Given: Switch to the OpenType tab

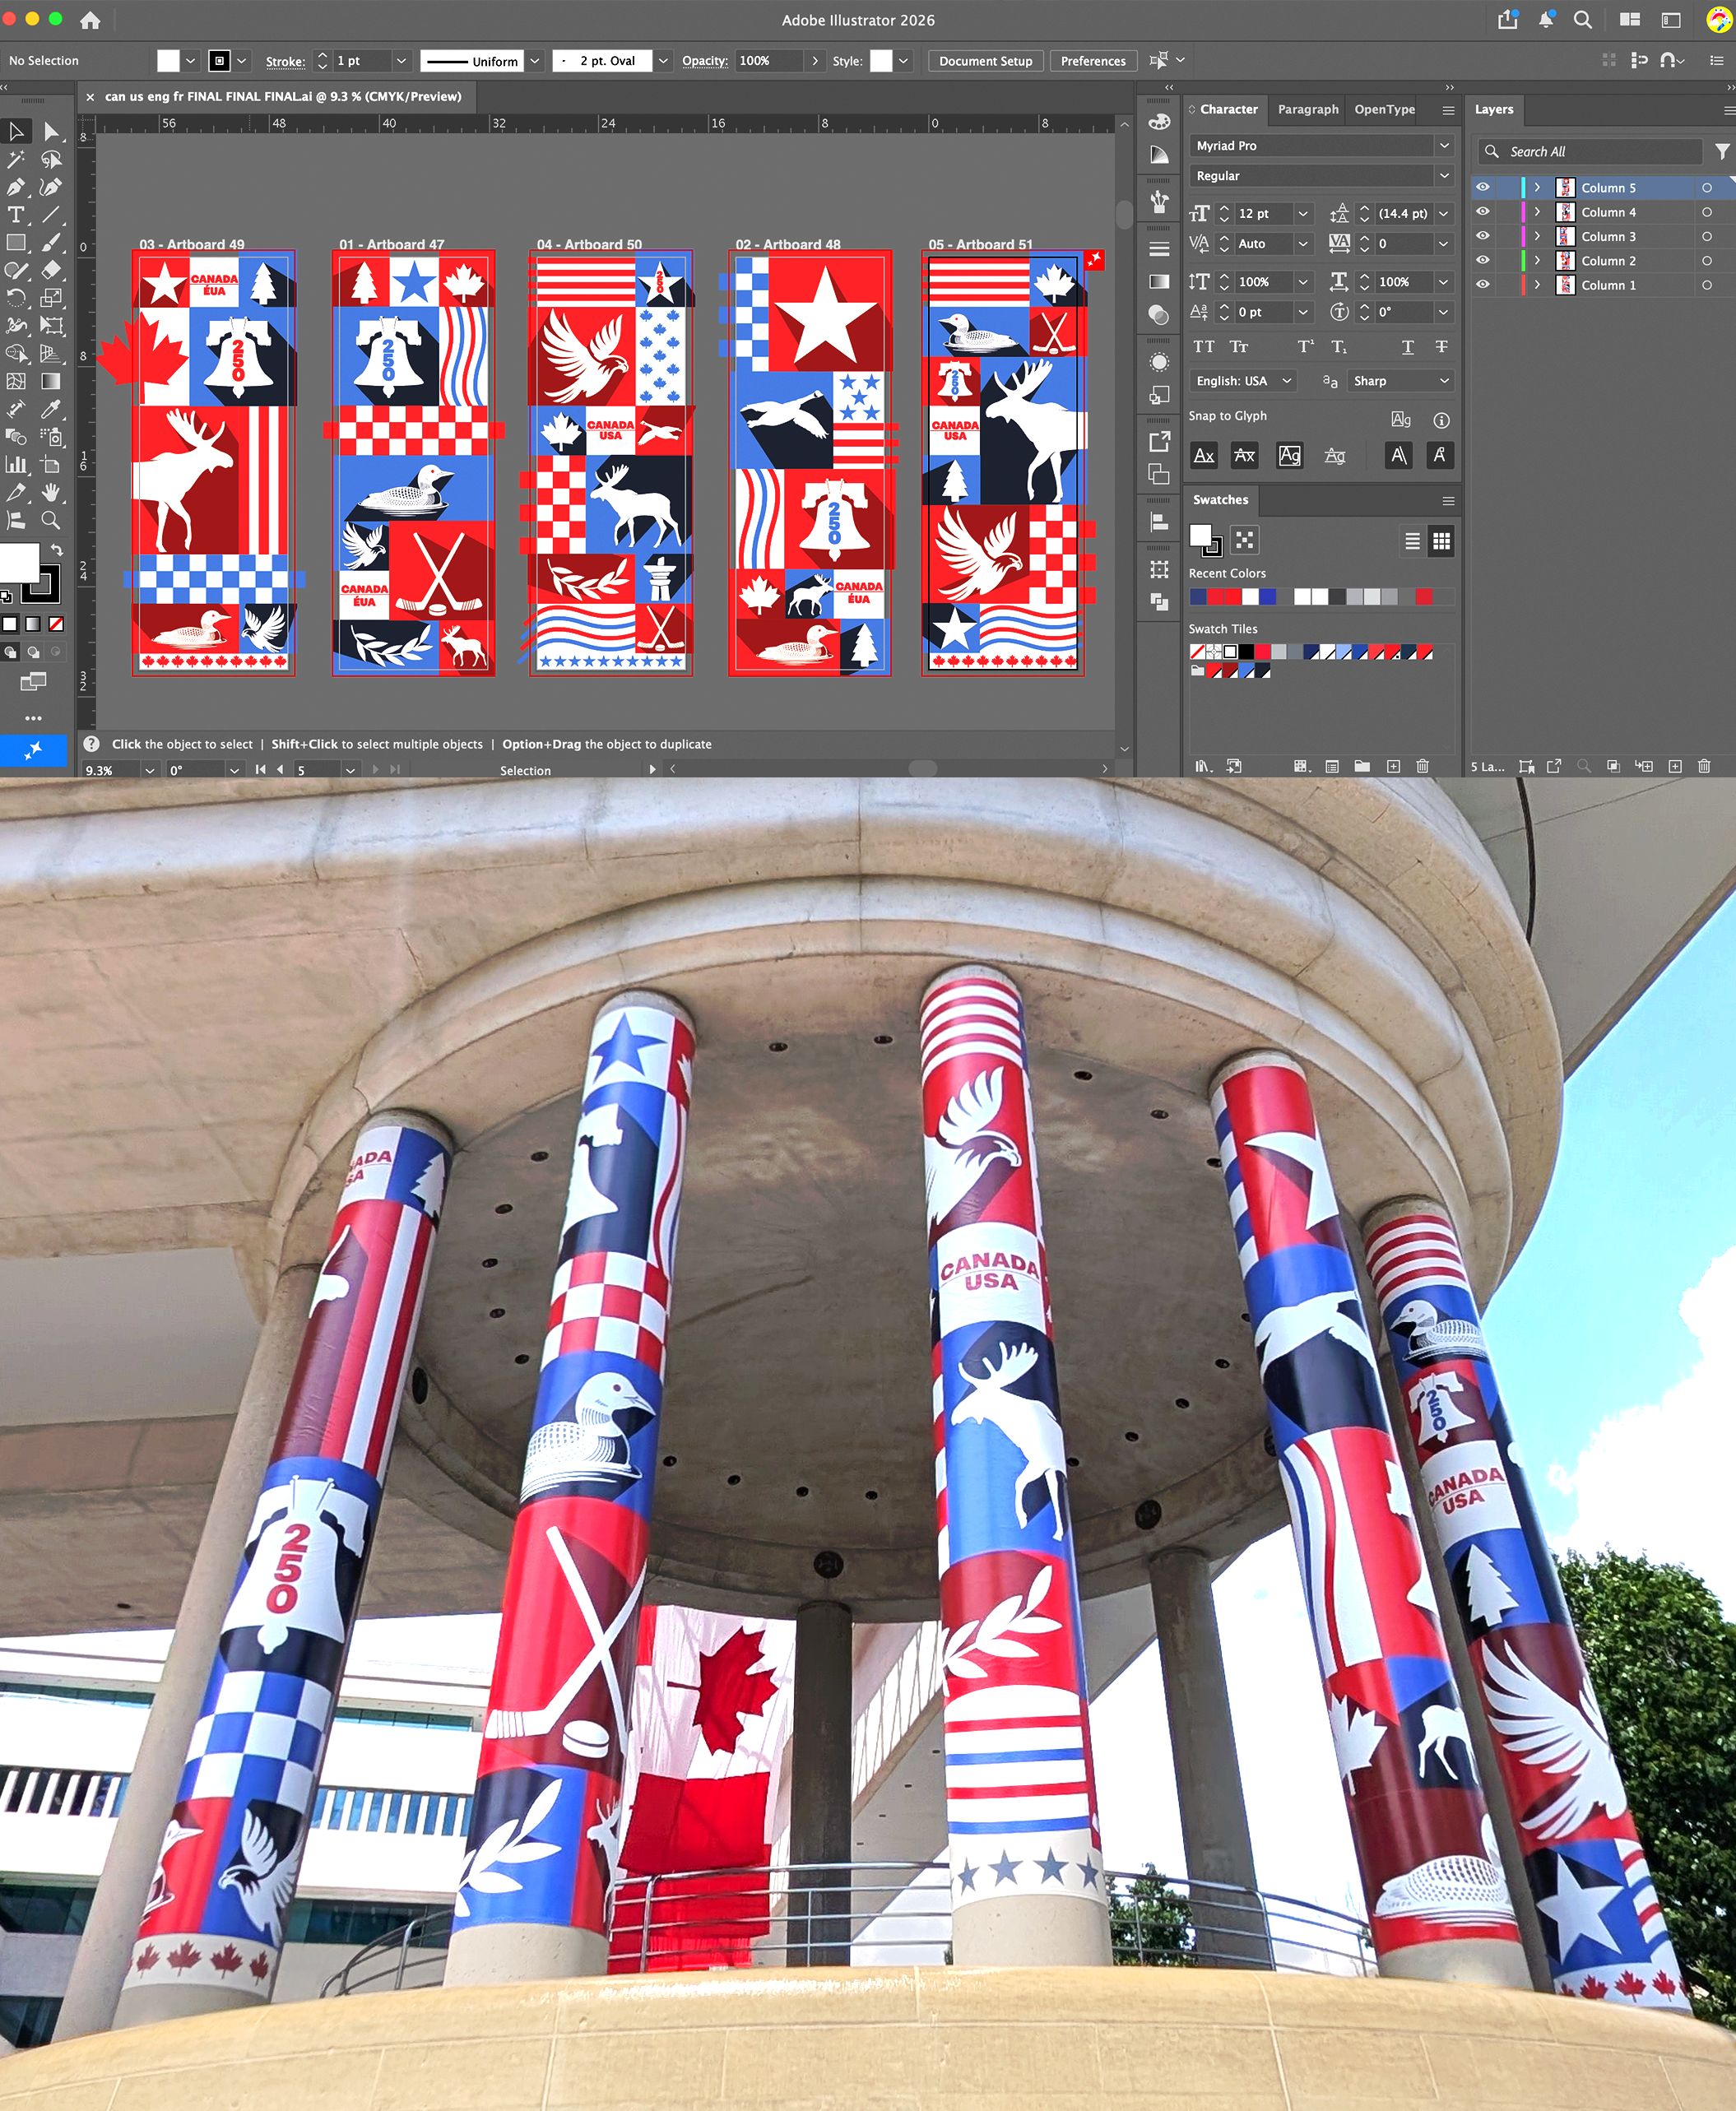Looking at the screenshot, I should (x=1384, y=109).
